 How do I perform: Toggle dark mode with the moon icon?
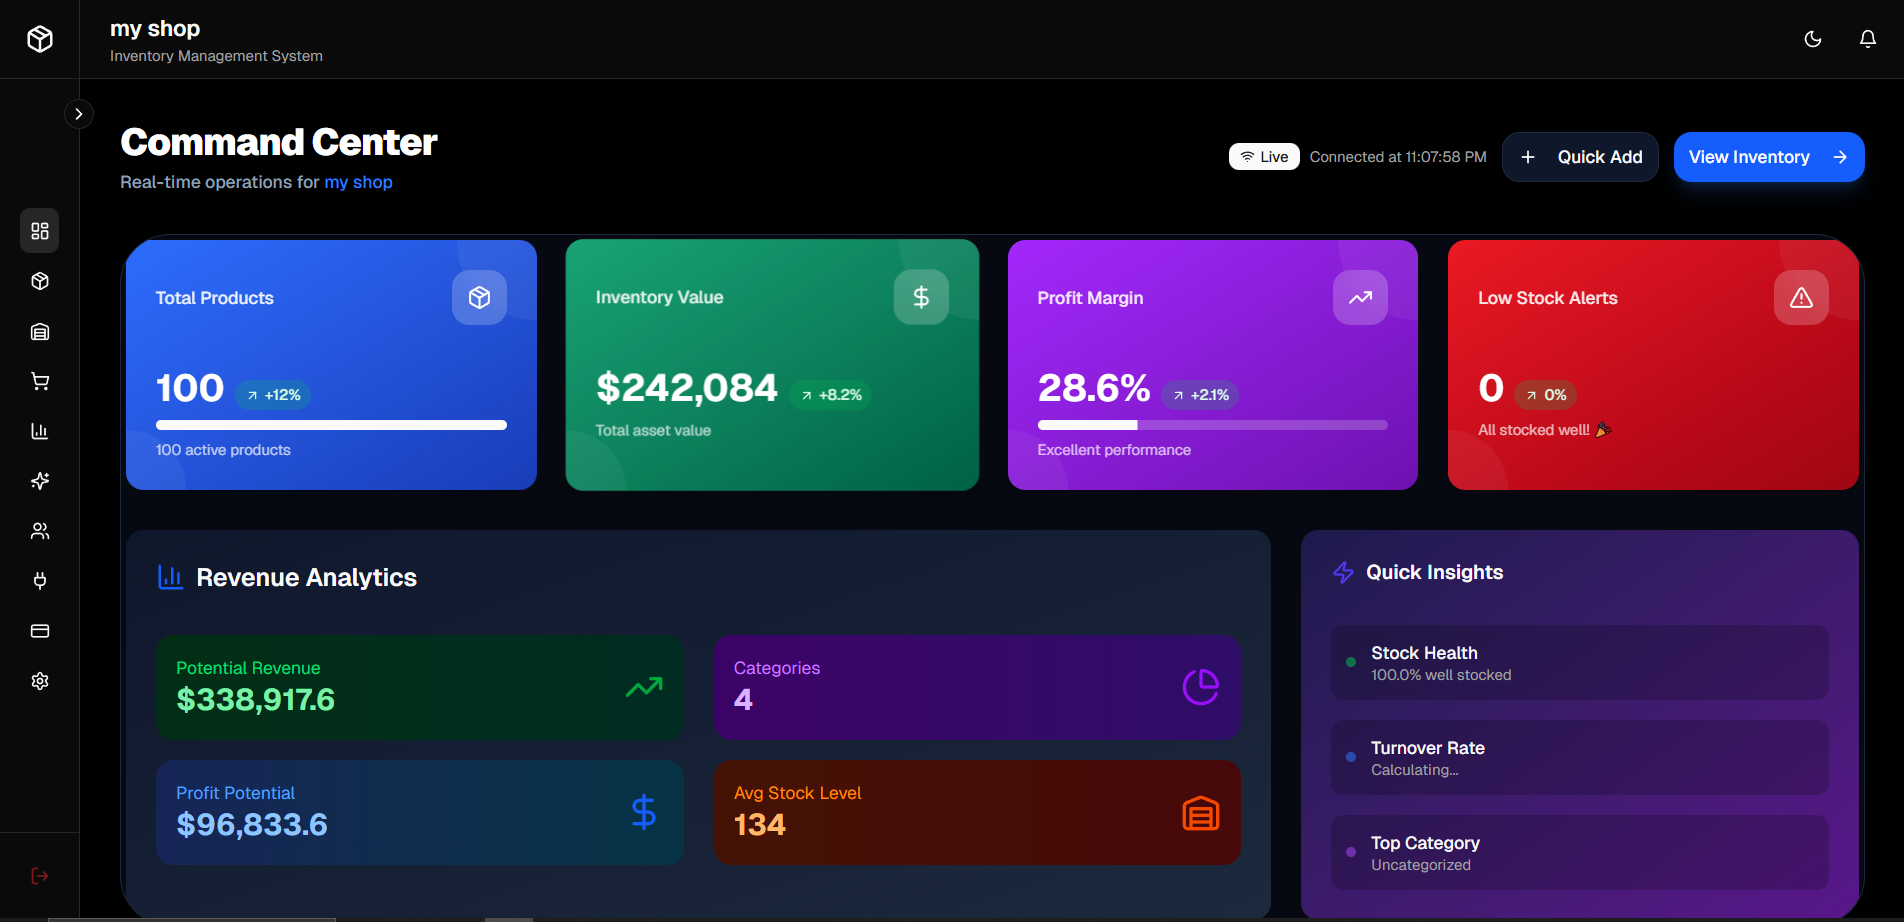click(x=1812, y=39)
